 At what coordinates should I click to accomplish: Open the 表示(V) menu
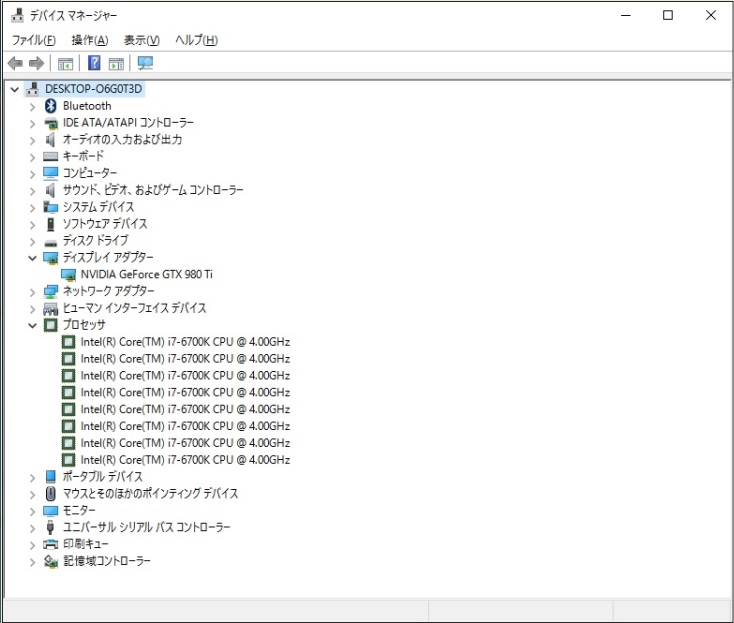[x=141, y=40]
